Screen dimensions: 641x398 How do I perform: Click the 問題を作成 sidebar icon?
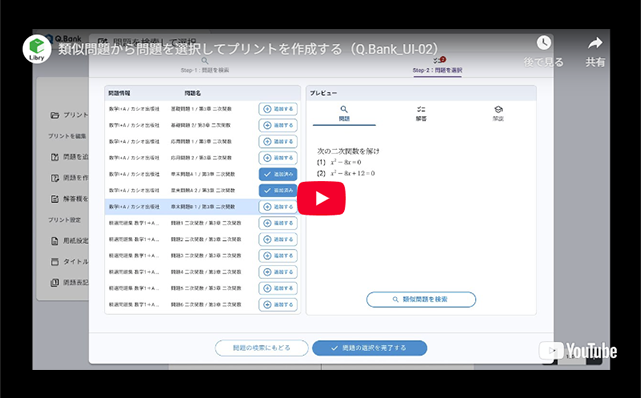point(55,178)
